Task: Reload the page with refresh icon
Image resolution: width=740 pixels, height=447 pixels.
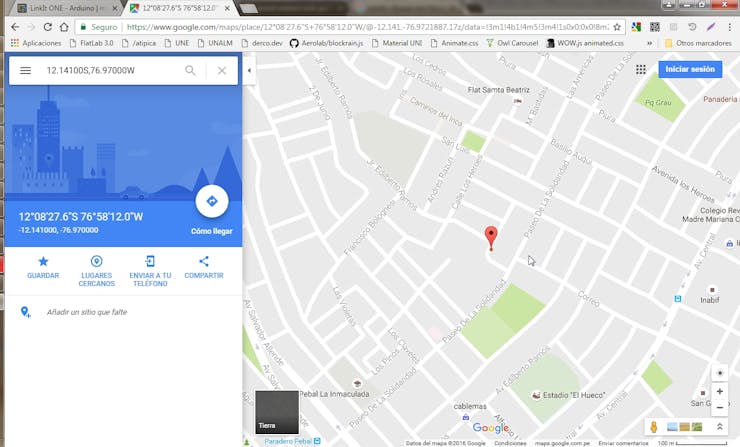Action: [47, 27]
